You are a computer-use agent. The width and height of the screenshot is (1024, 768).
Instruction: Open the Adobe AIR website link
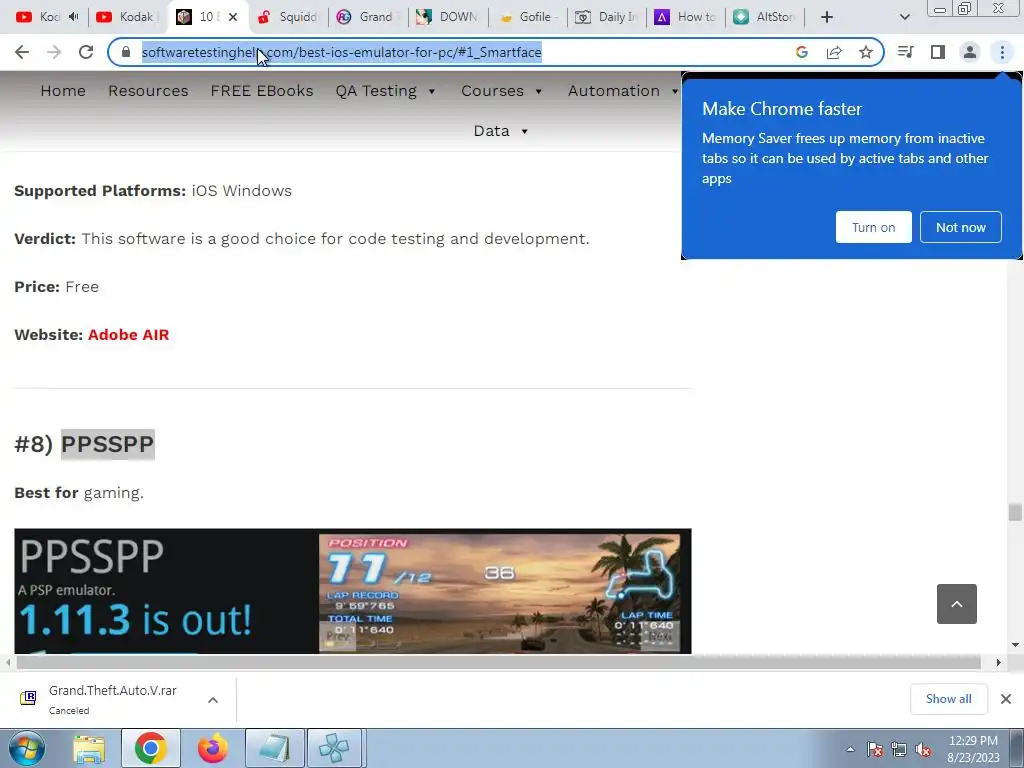[129, 334]
